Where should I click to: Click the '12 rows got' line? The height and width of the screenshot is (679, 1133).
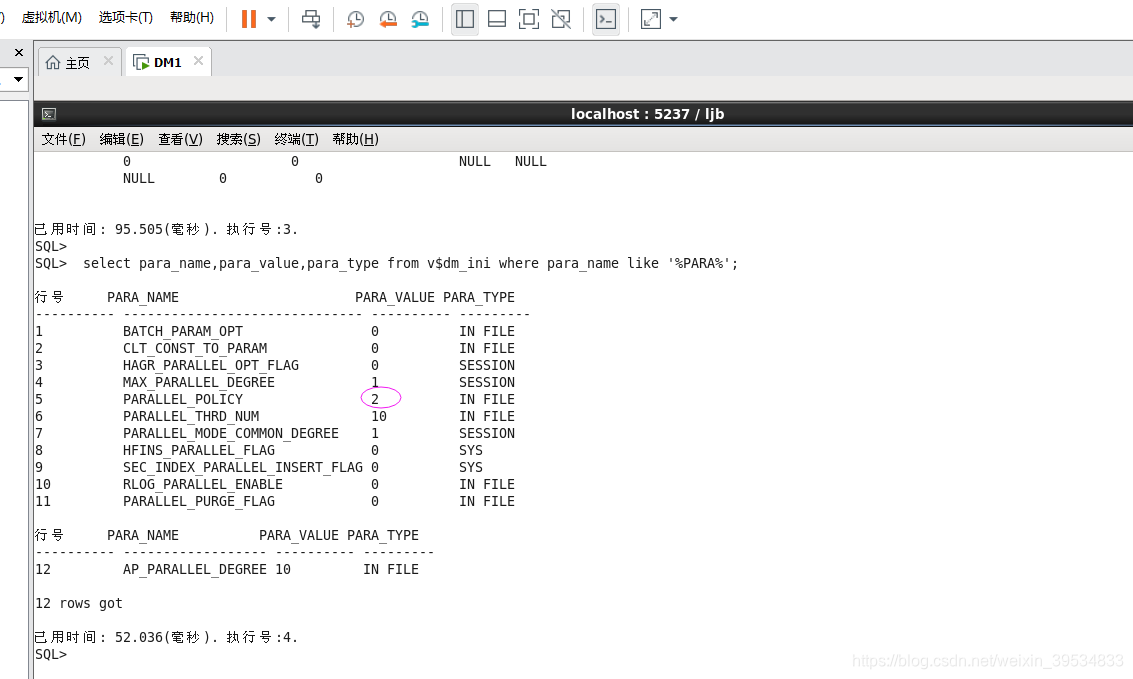tap(79, 603)
